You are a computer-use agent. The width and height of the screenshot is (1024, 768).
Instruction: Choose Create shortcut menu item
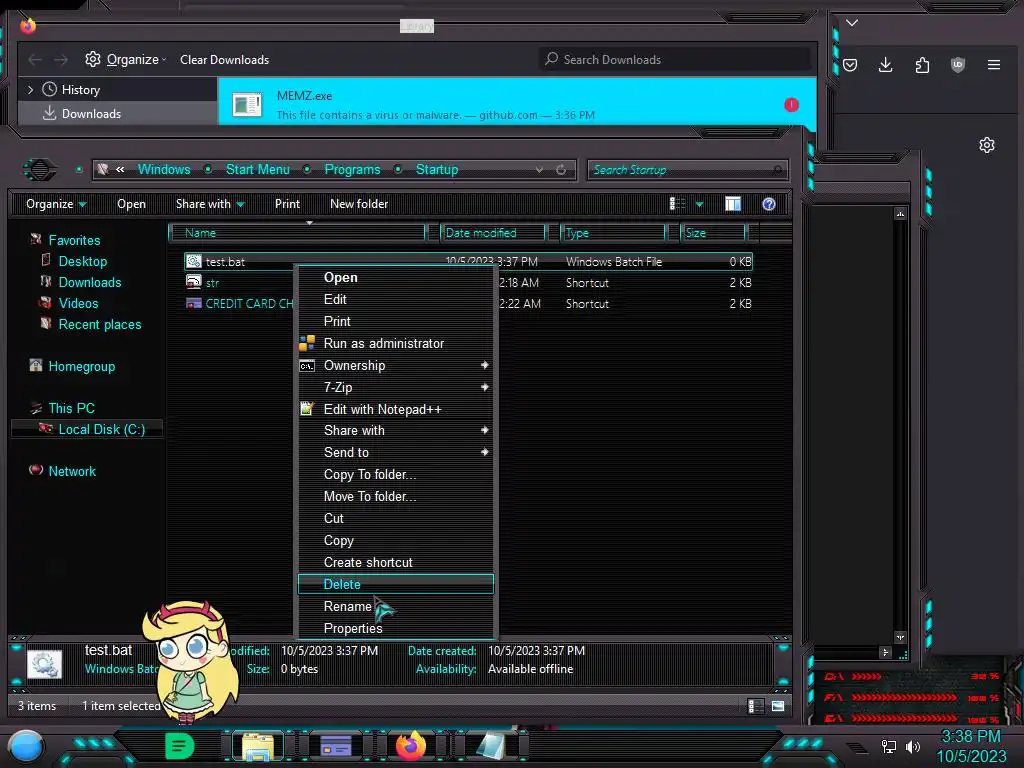click(x=395, y=562)
